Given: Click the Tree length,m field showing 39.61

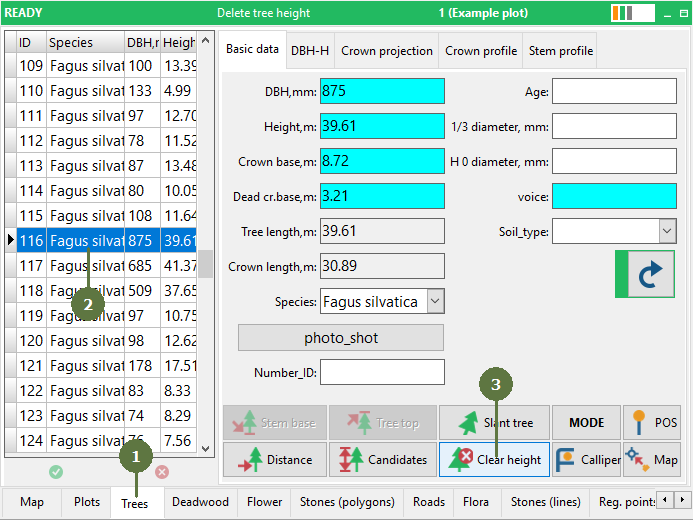Looking at the screenshot, I should click(x=382, y=231).
